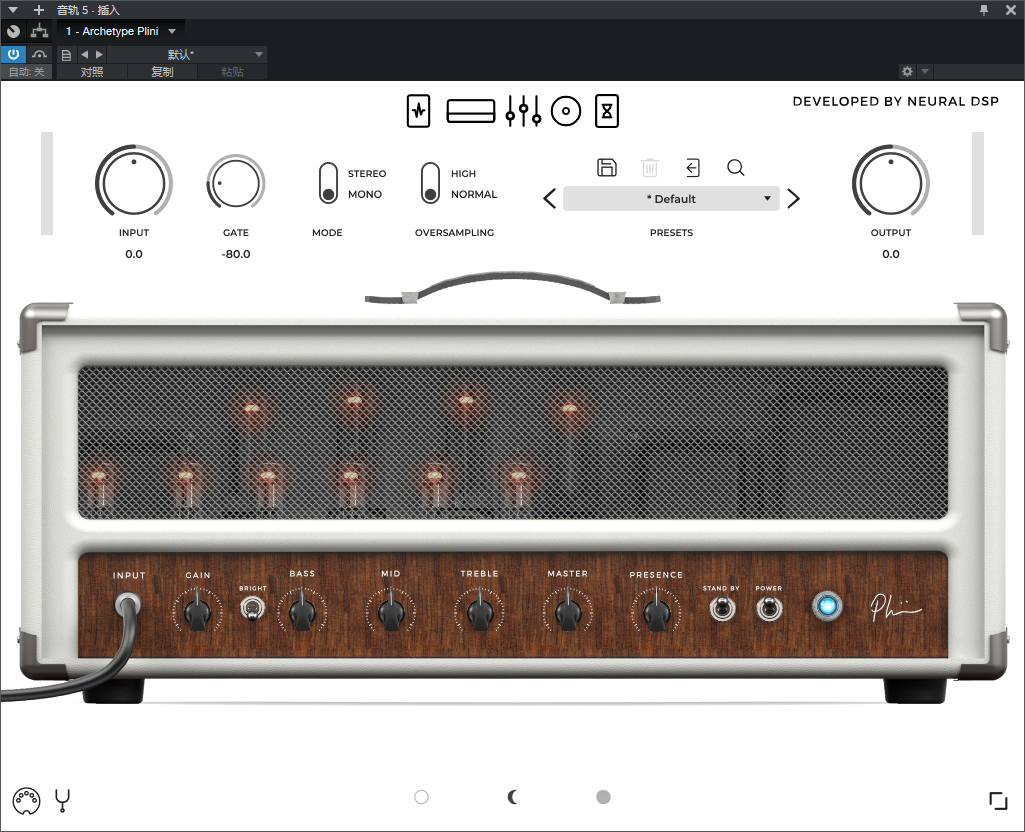
Task: Open the host preset 默认 dropdown
Action: [x=186, y=54]
